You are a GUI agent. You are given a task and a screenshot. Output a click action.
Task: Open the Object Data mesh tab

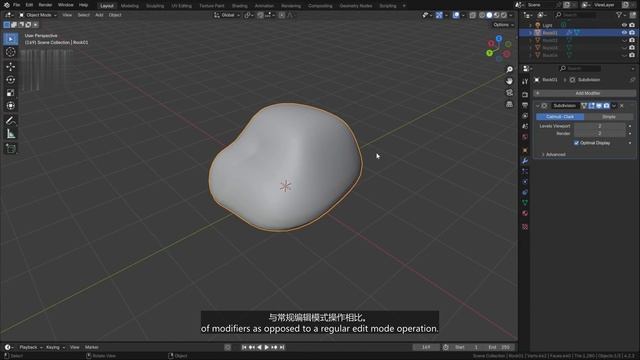coord(525,203)
